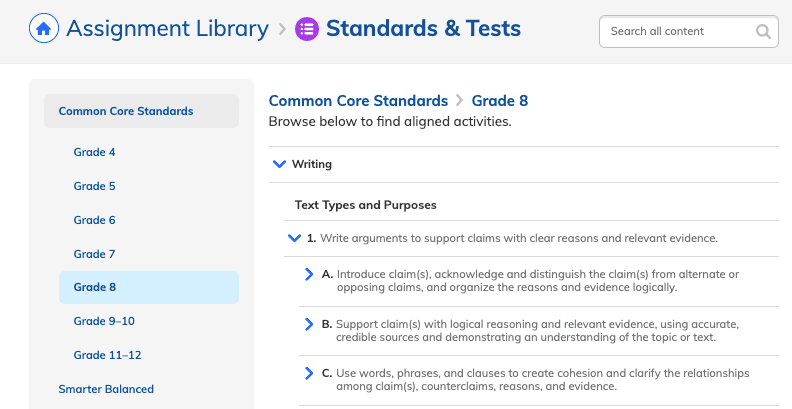Switch to Grade 11–12 standards

click(107, 355)
